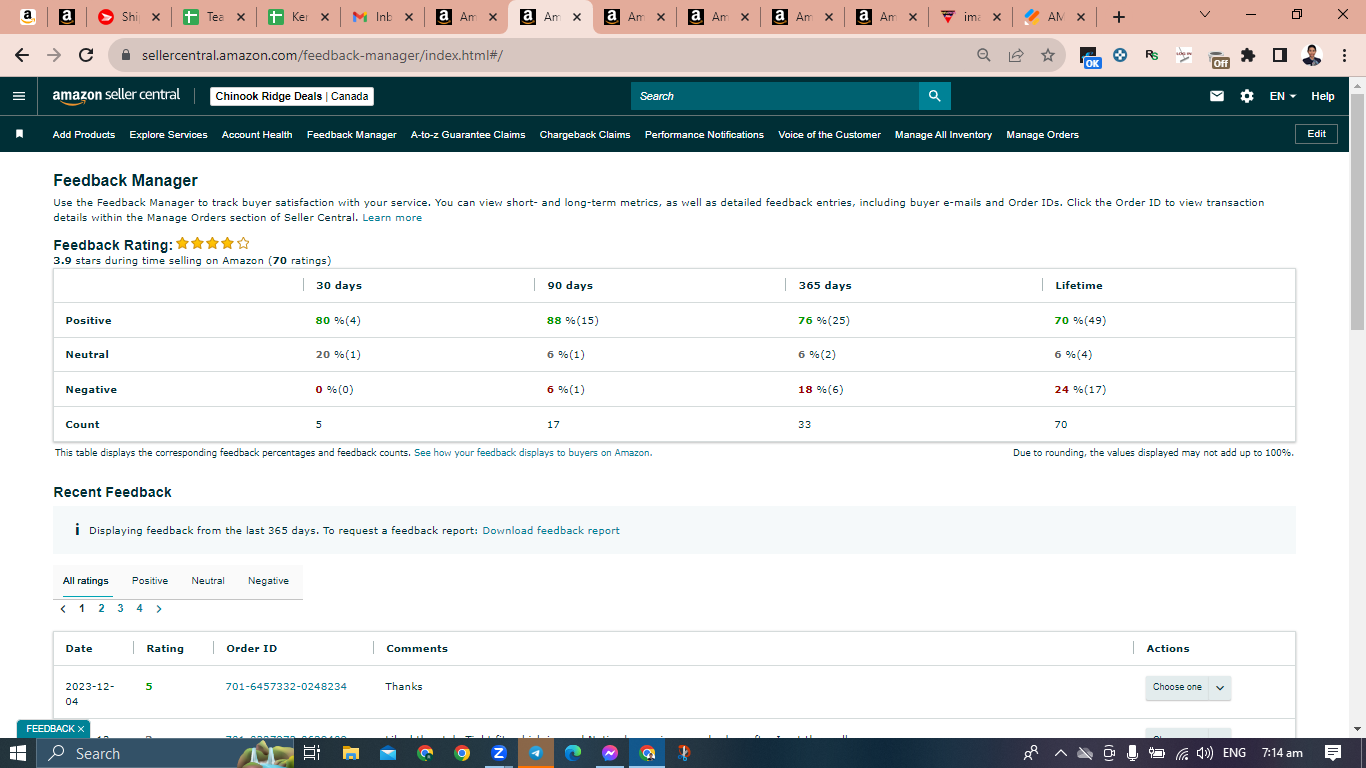This screenshot has width=1366, height=768.
Task: Click the Learn more link
Action: (392, 217)
